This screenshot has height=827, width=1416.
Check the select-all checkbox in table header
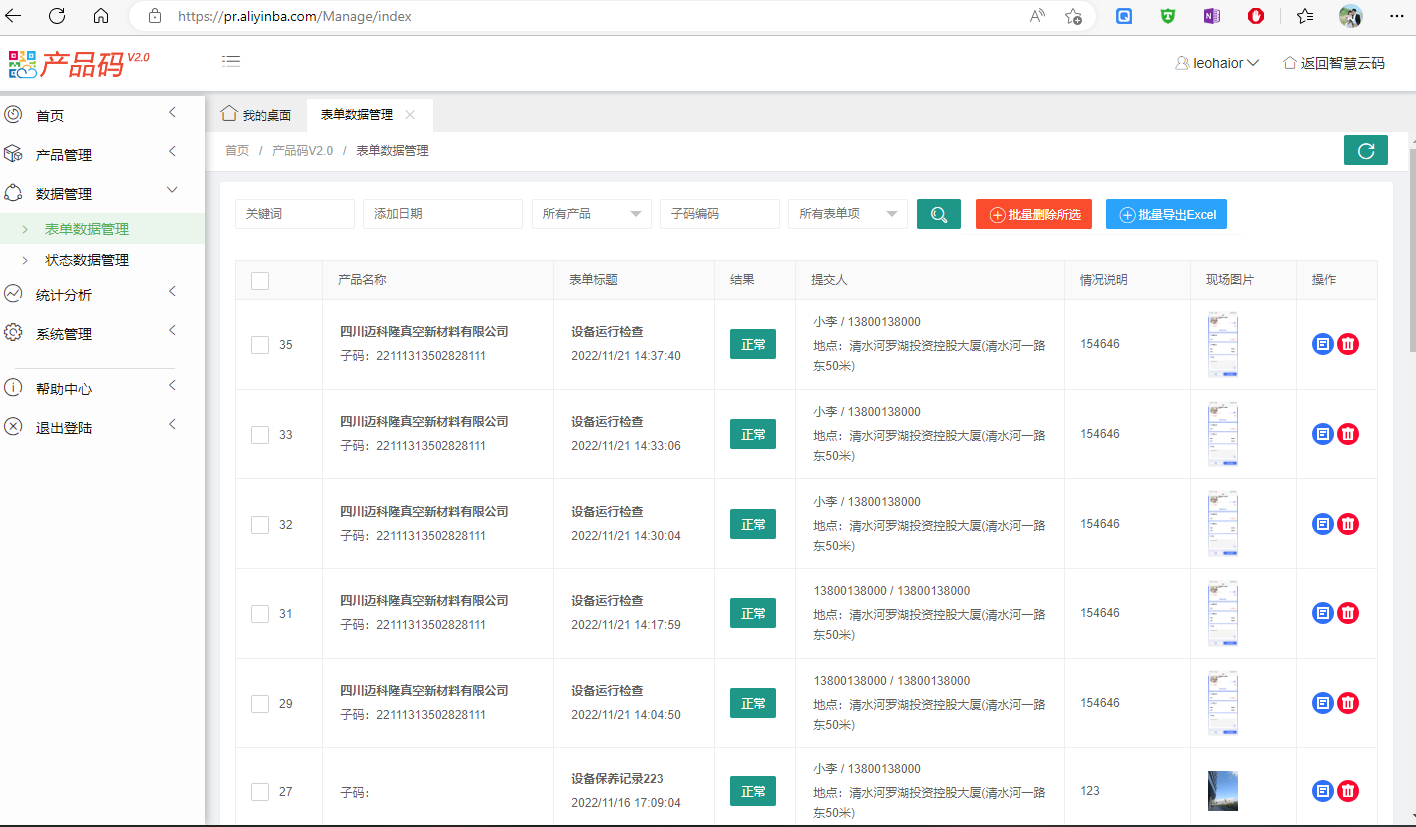(260, 281)
